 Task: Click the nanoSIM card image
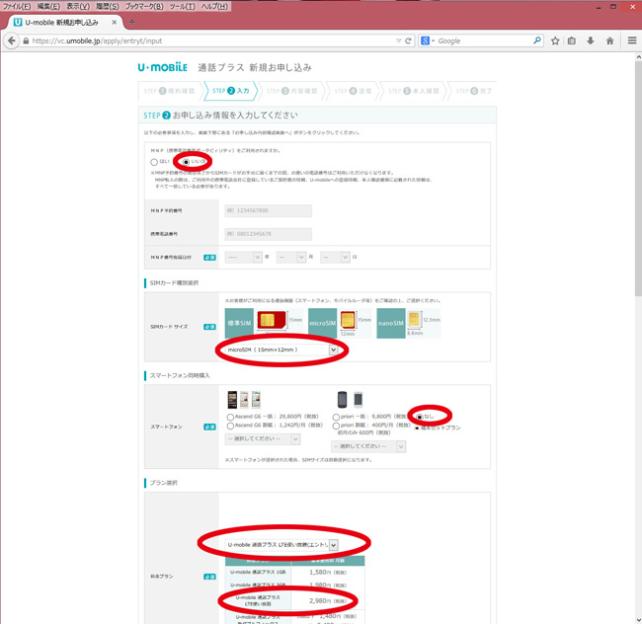click(x=414, y=319)
